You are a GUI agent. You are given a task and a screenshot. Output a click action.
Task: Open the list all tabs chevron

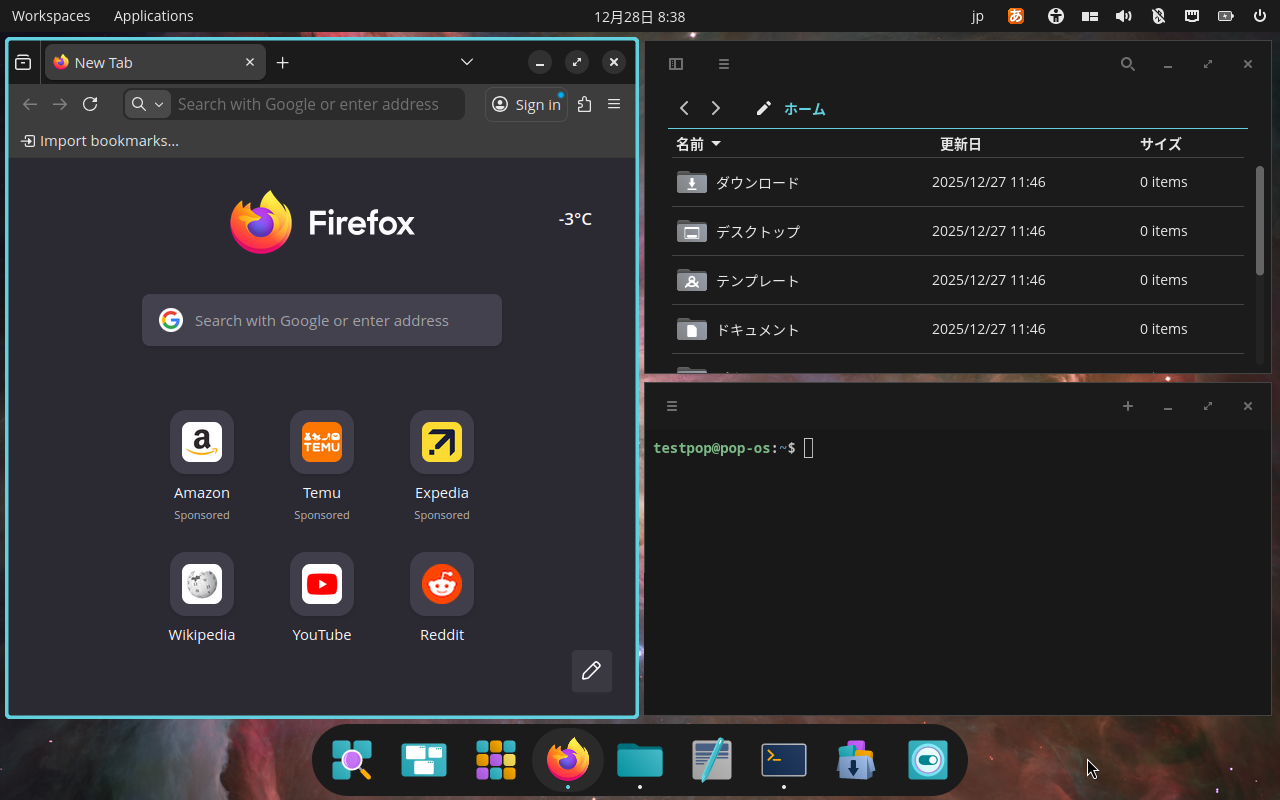pos(467,62)
